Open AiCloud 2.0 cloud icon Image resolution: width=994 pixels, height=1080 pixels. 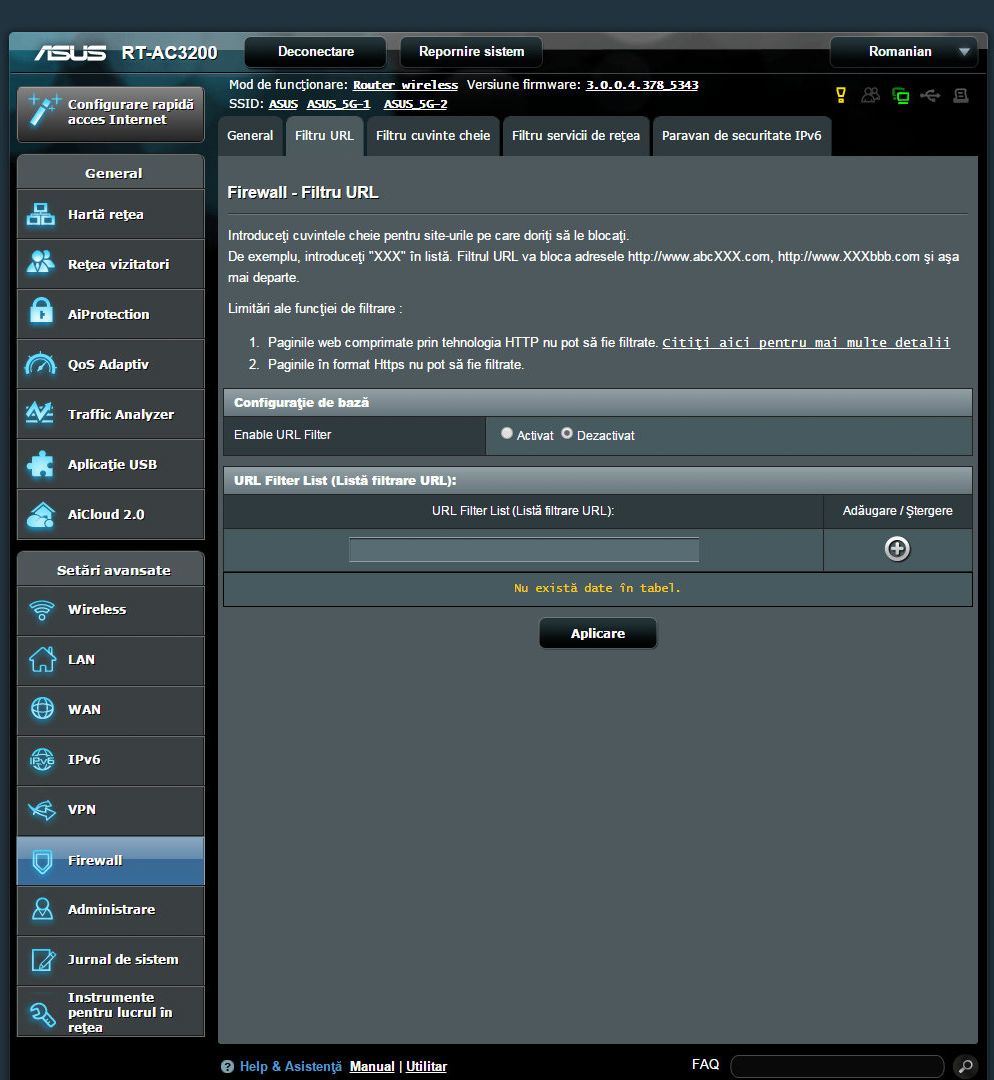click(42, 514)
